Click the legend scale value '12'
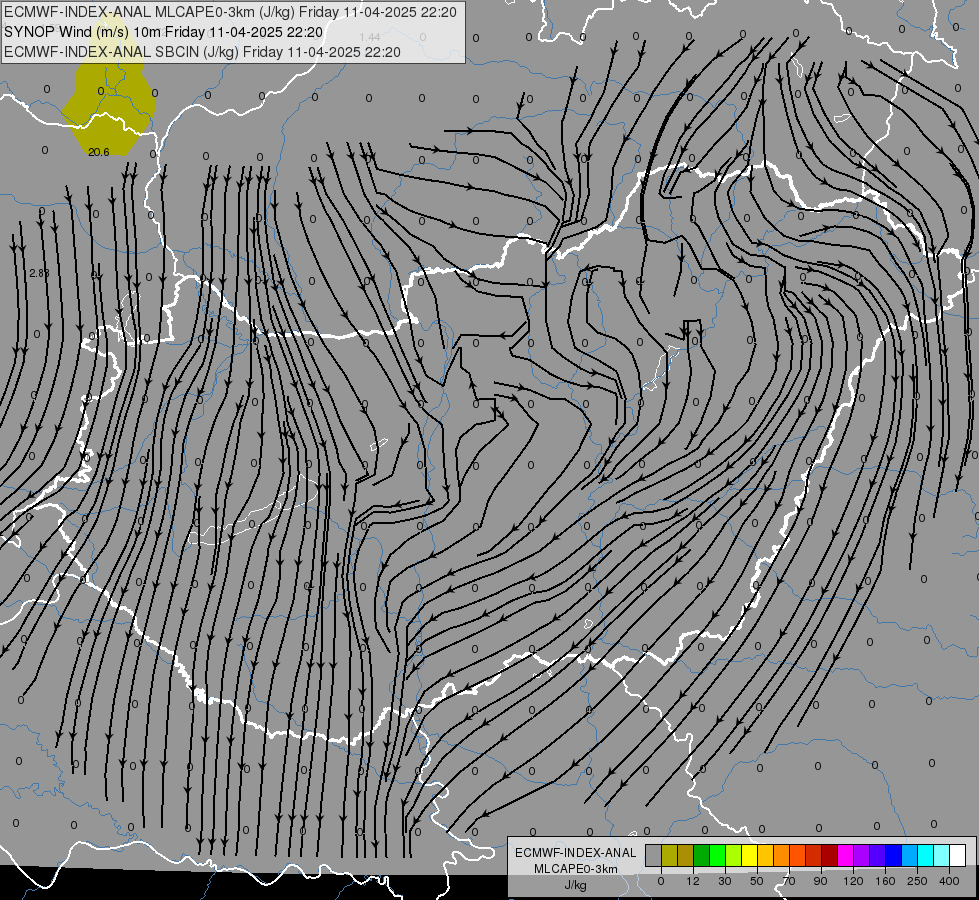 (x=693, y=881)
